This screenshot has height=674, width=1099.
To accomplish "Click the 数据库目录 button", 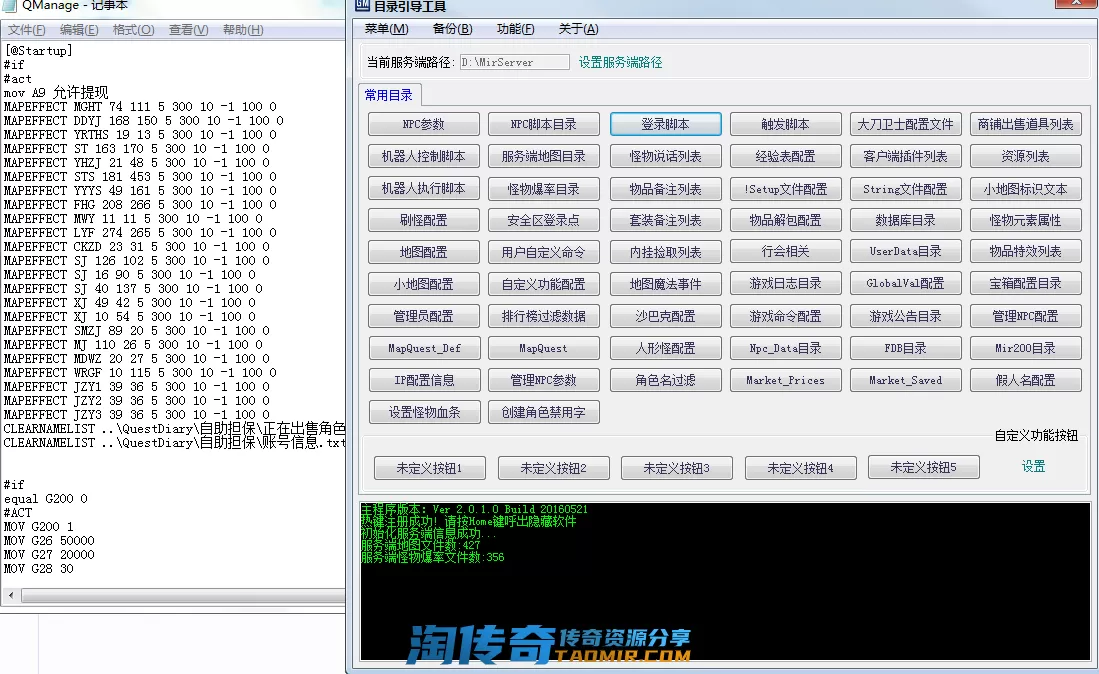I will point(906,220).
